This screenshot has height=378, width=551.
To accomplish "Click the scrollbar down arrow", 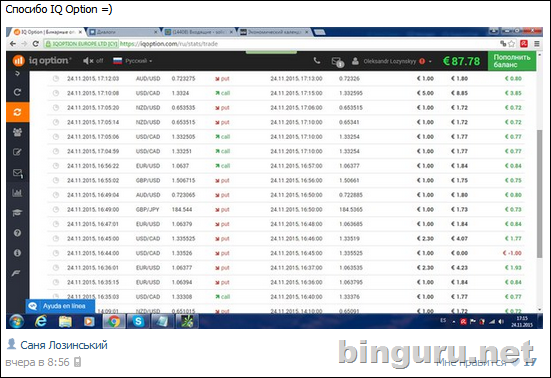I will click(539, 309).
